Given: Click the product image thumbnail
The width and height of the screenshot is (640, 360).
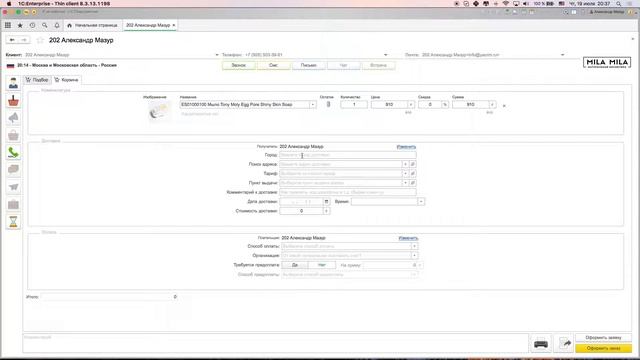Looking at the screenshot, I should coord(159,111).
